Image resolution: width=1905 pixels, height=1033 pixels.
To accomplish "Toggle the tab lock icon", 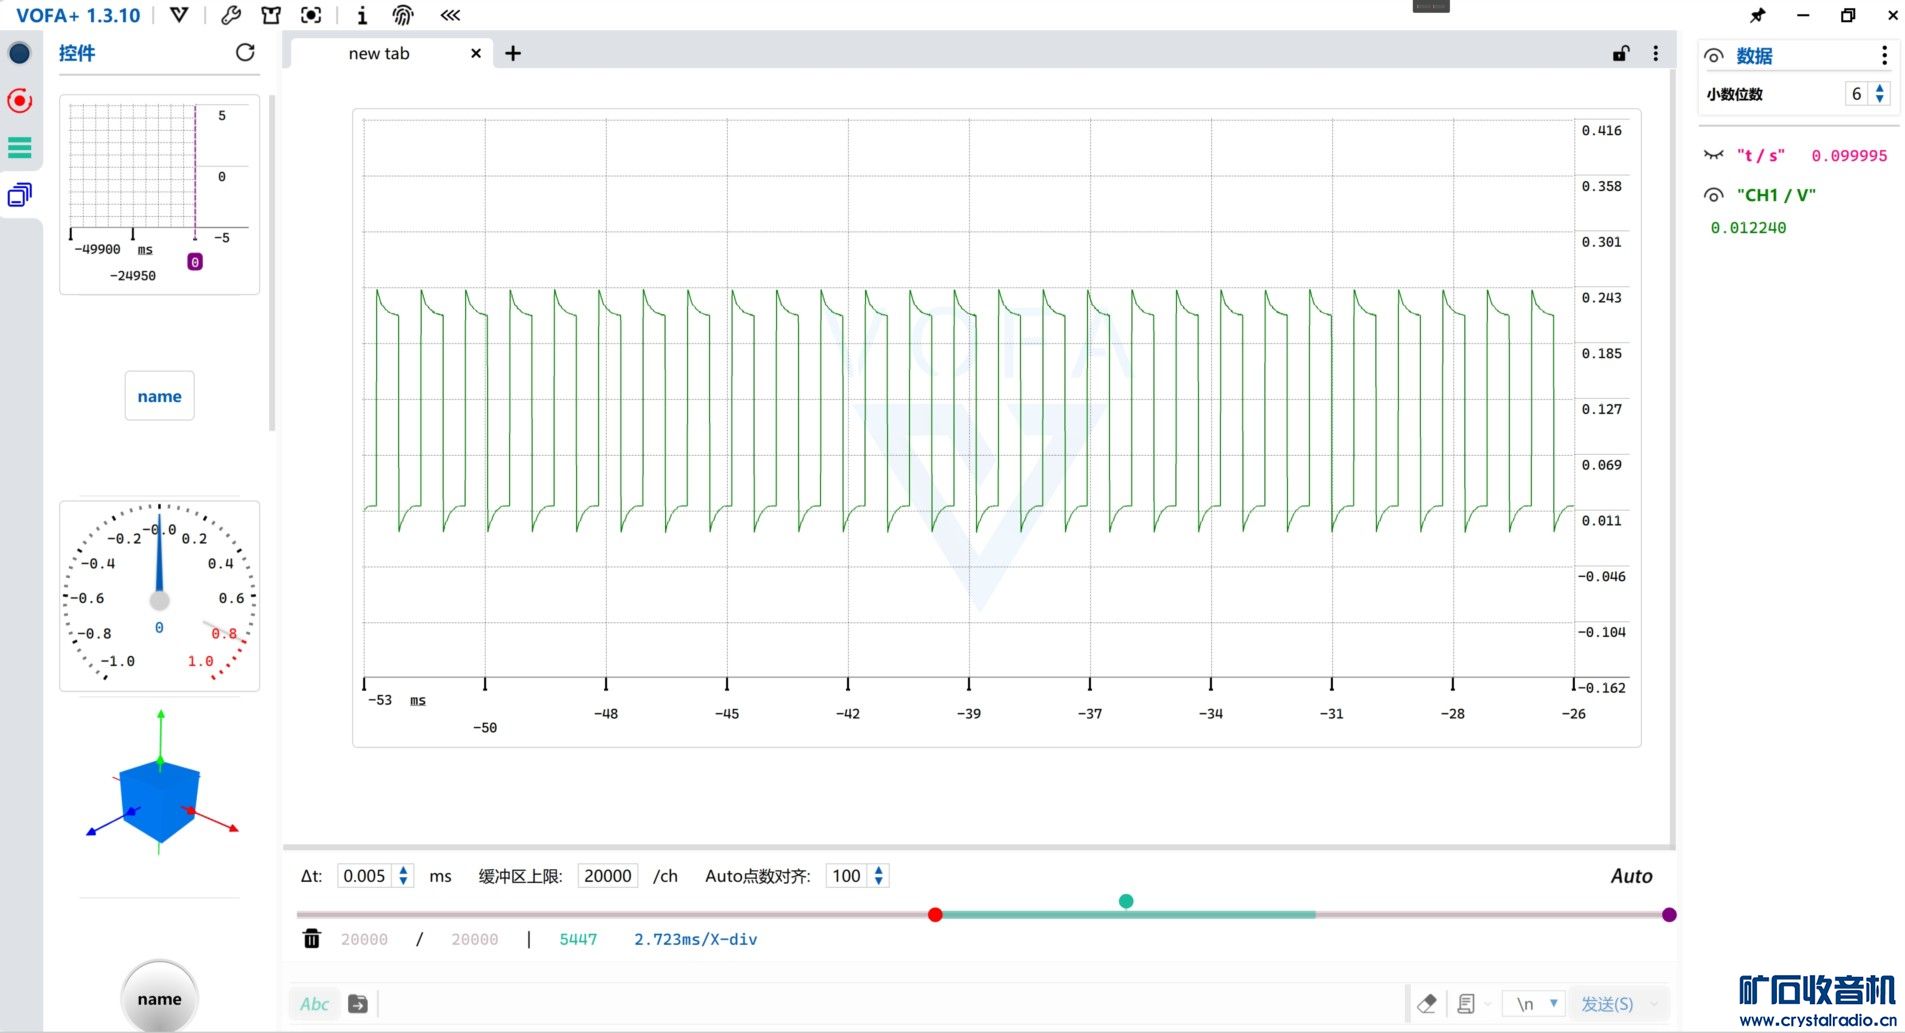I will (1621, 54).
